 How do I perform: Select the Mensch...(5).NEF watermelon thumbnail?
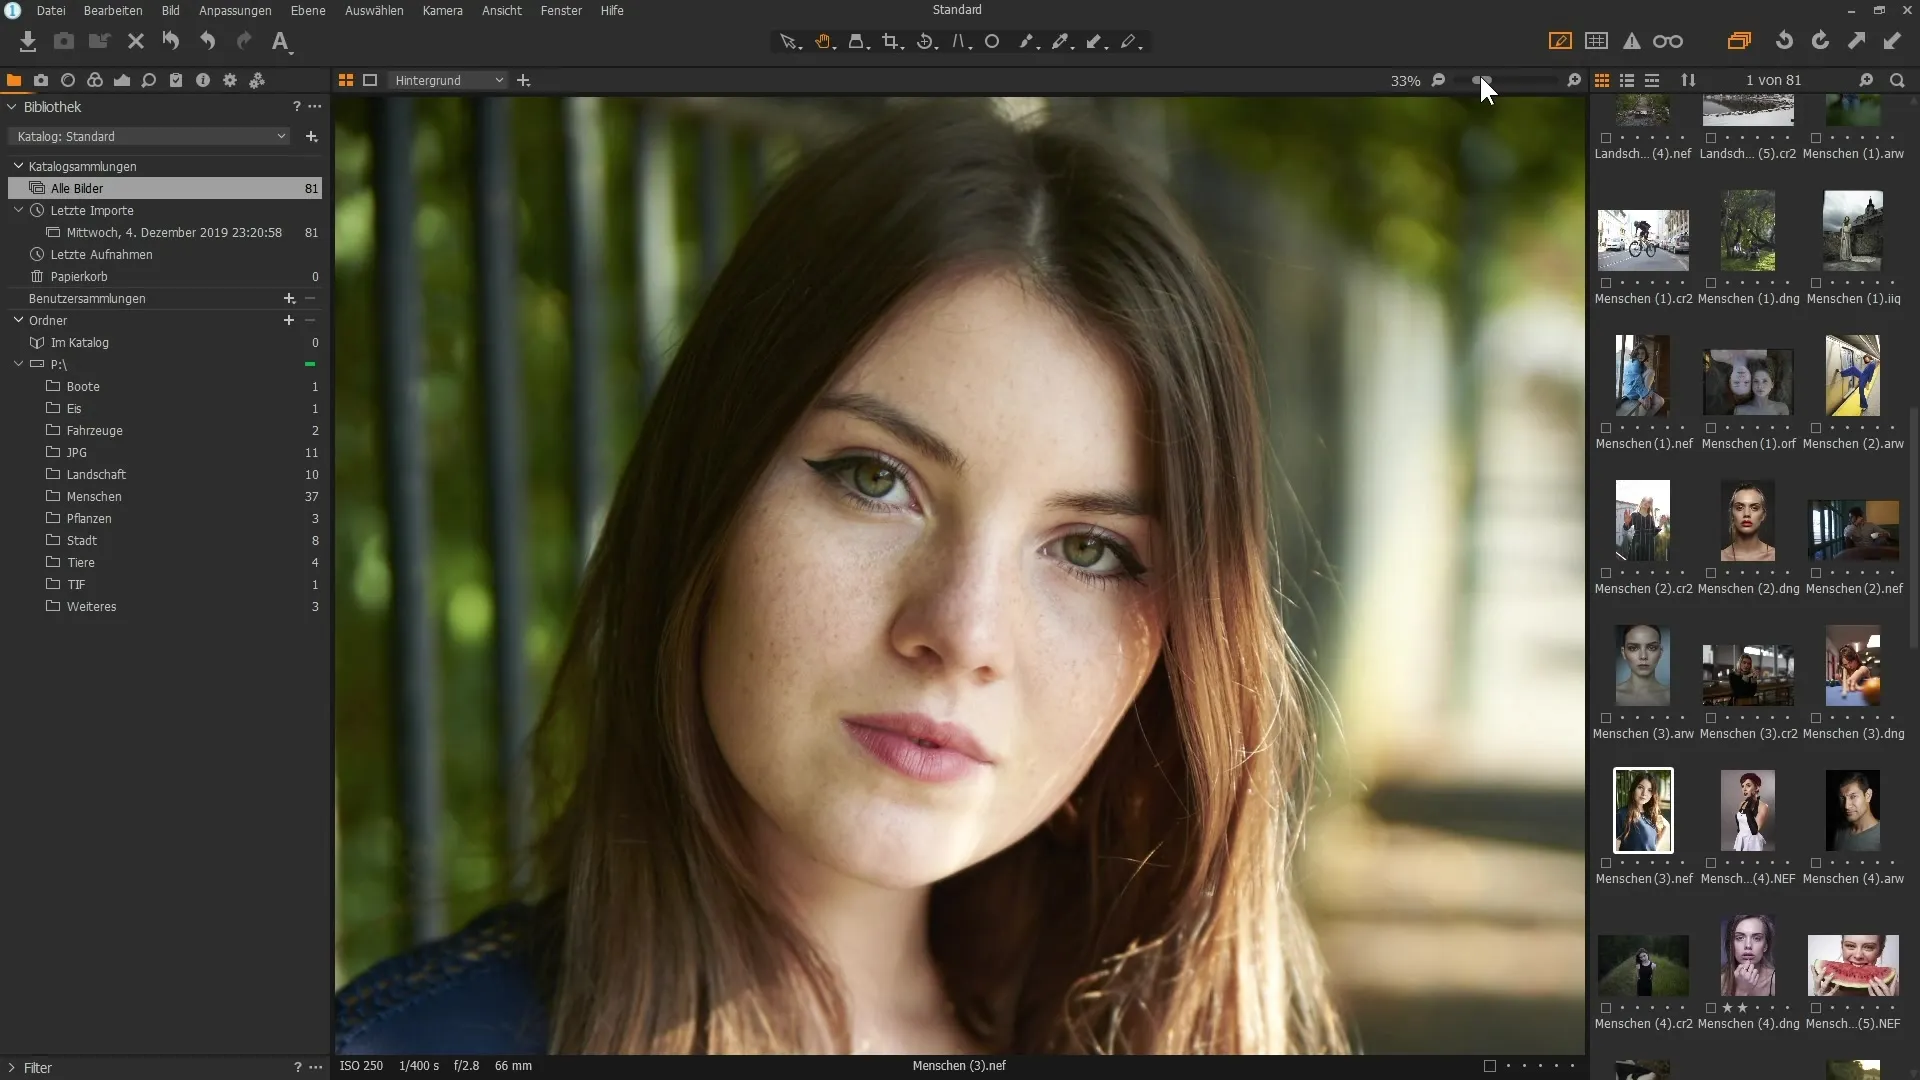[x=1853, y=965]
